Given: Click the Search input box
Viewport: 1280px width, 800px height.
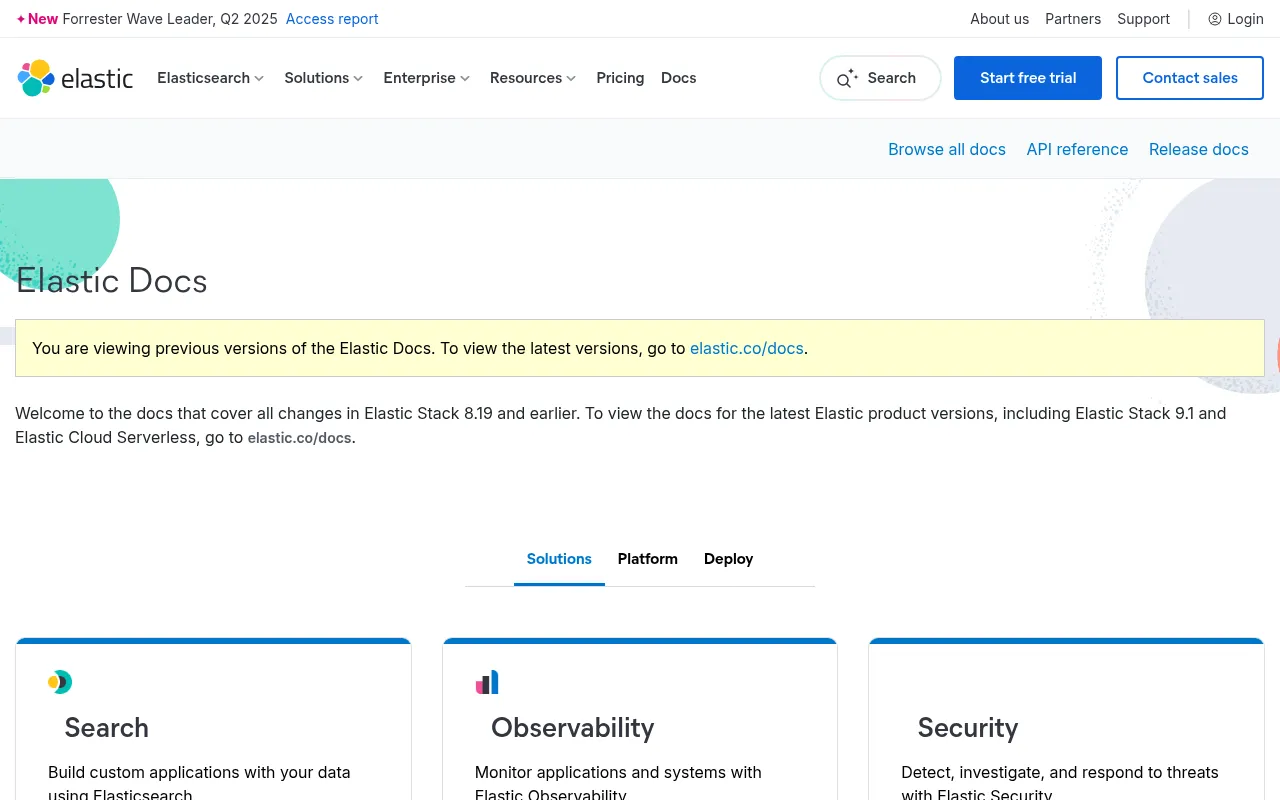Looking at the screenshot, I should [x=880, y=78].
